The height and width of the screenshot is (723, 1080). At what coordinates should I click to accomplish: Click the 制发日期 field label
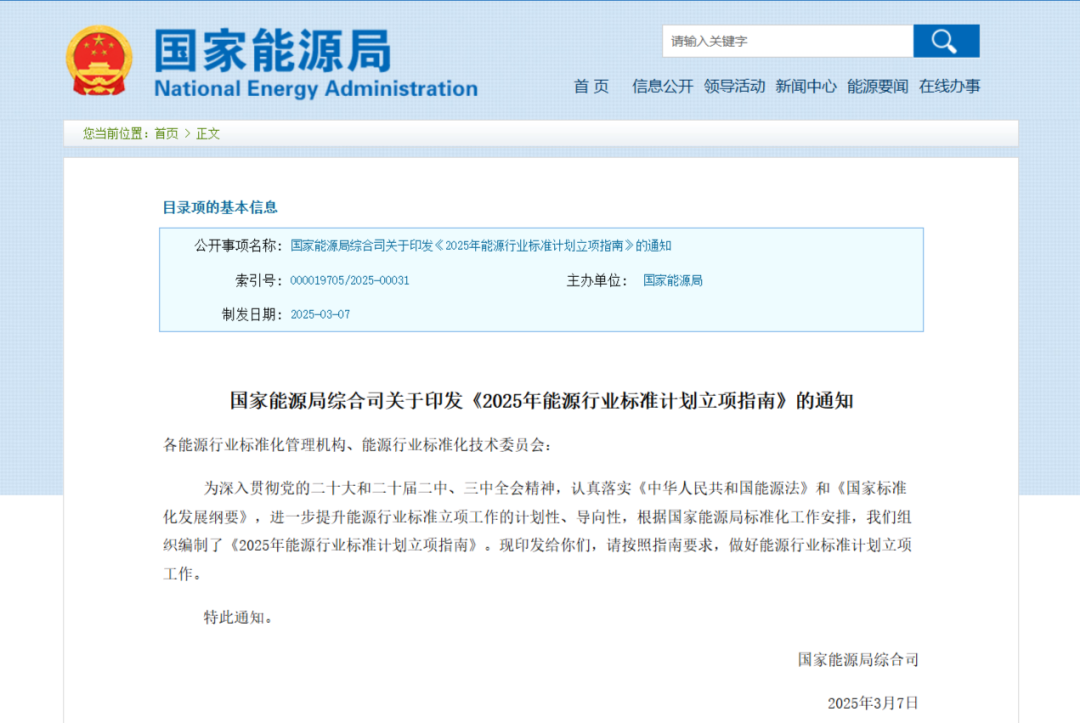coord(252,315)
